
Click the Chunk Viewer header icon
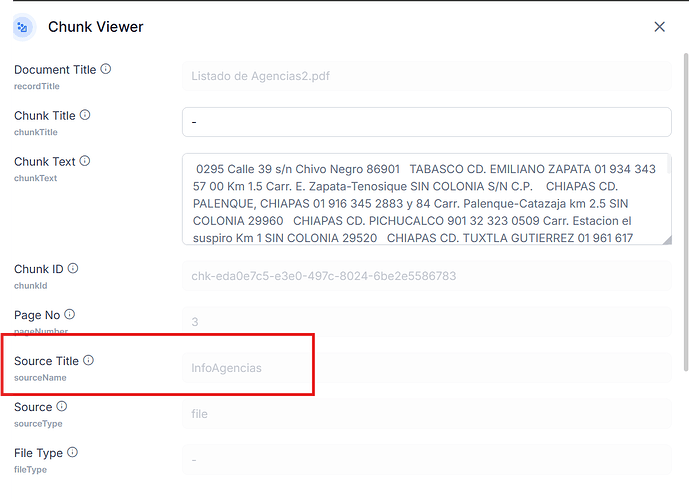[23, 27]
